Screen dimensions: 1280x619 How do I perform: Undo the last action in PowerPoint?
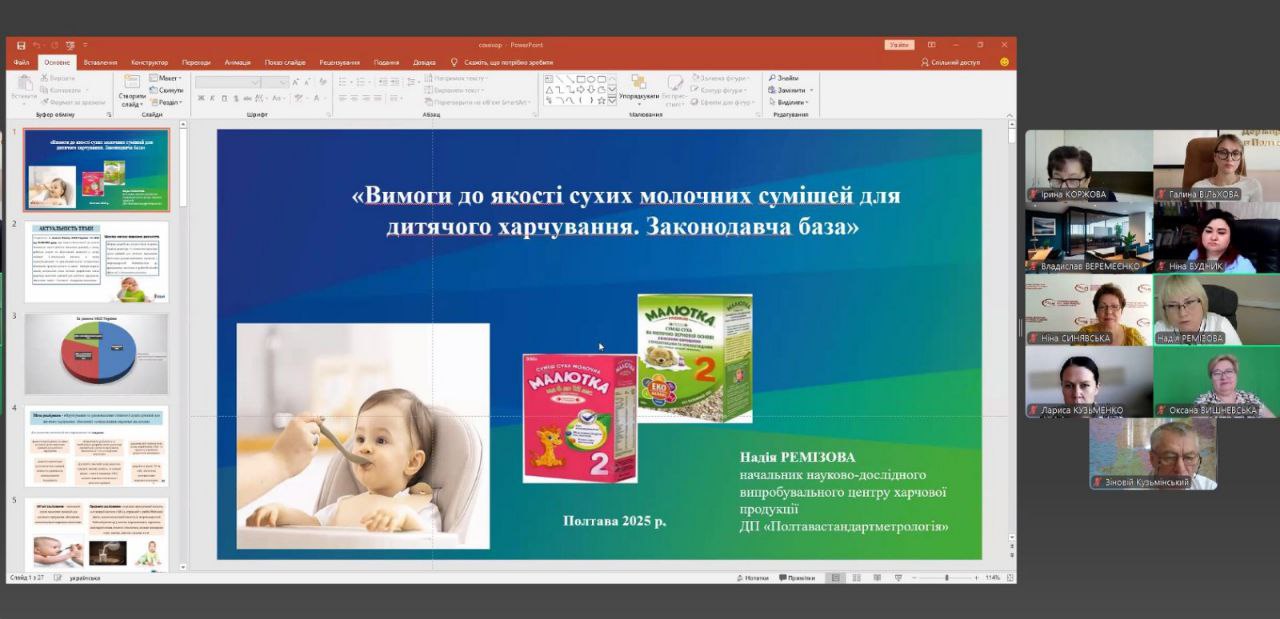pyautogui.click(x=36, y=45)
